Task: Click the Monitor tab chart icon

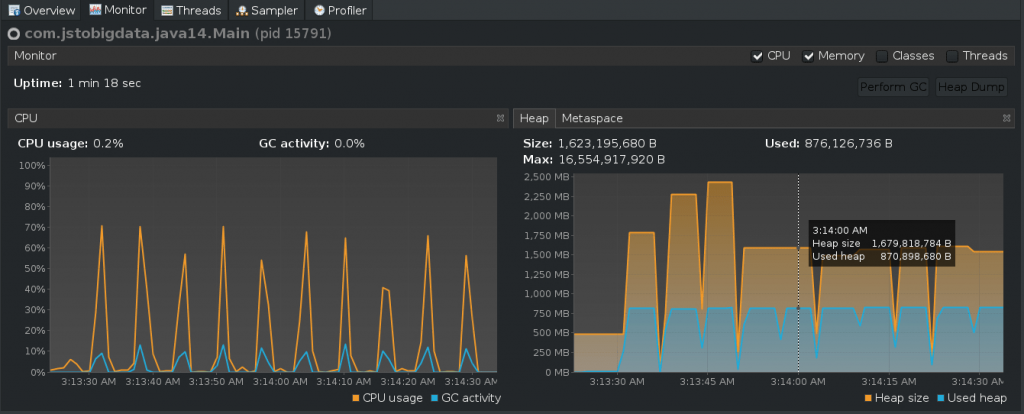Action: [x=95, y=10]
